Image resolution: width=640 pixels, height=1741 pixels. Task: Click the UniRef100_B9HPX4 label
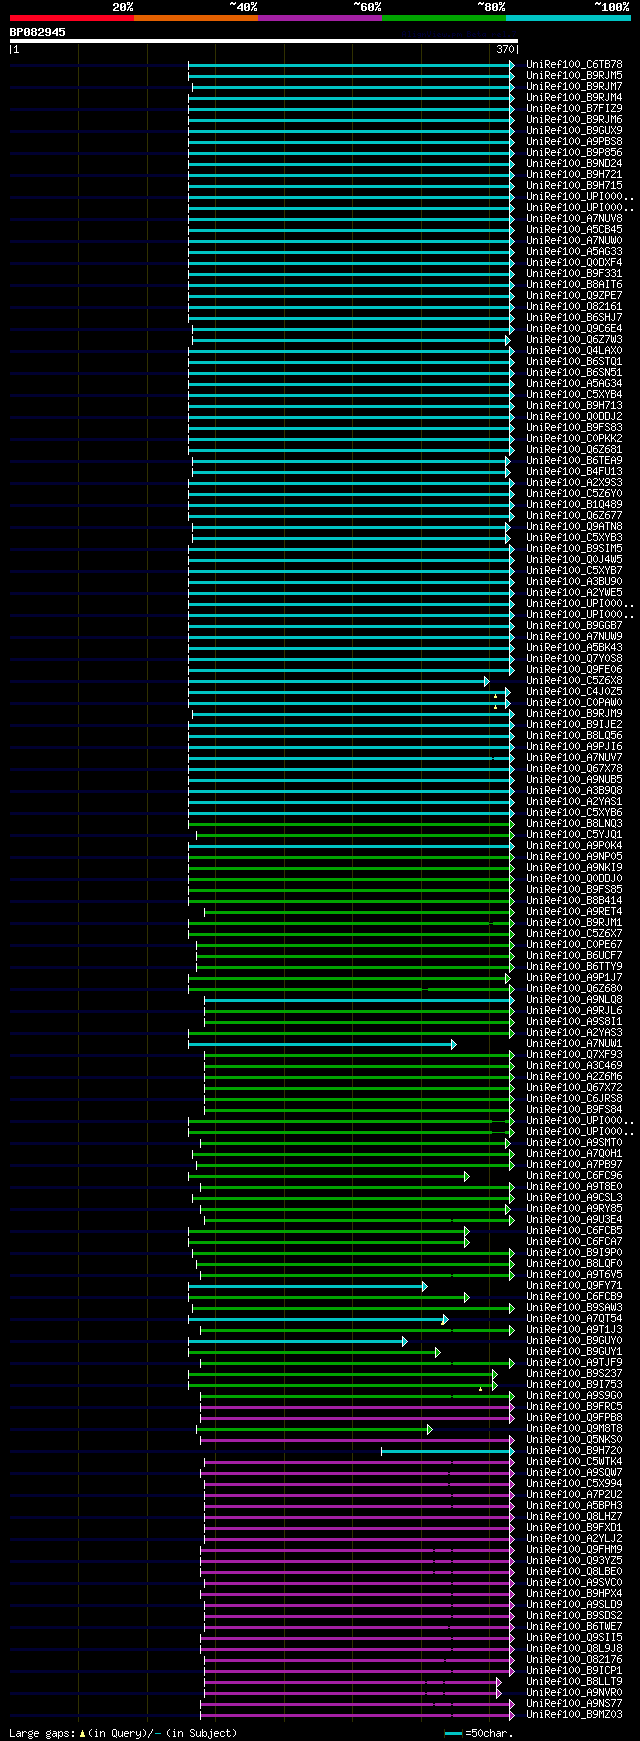click(x=574, y=1594)
